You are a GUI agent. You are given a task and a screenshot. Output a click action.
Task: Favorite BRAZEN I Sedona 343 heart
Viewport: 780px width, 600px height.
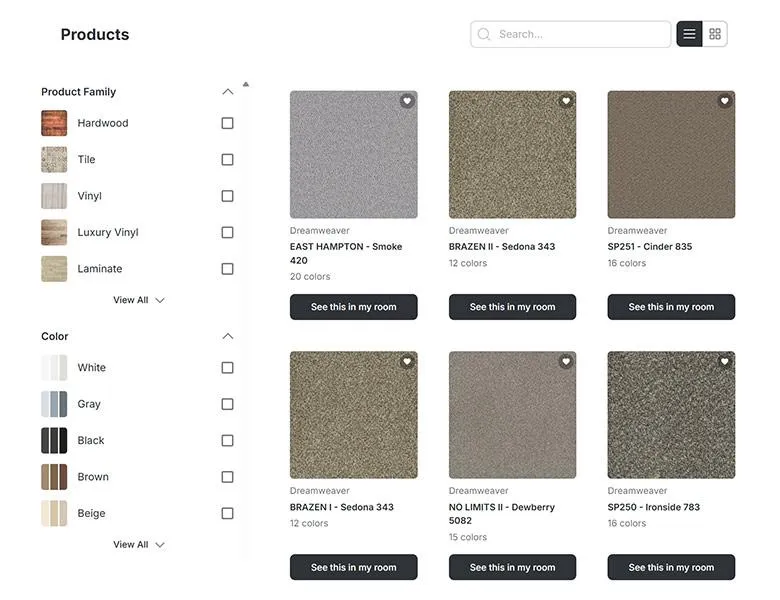click(407, 362)
